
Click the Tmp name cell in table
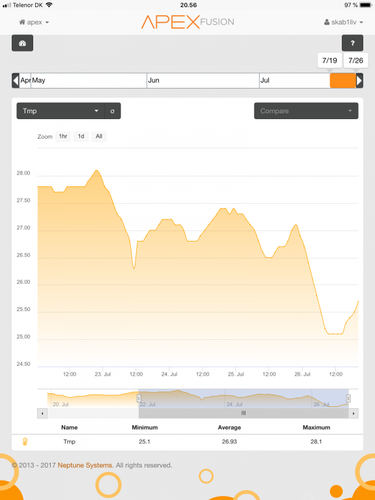pyautogui.click(x=69, y=442)
